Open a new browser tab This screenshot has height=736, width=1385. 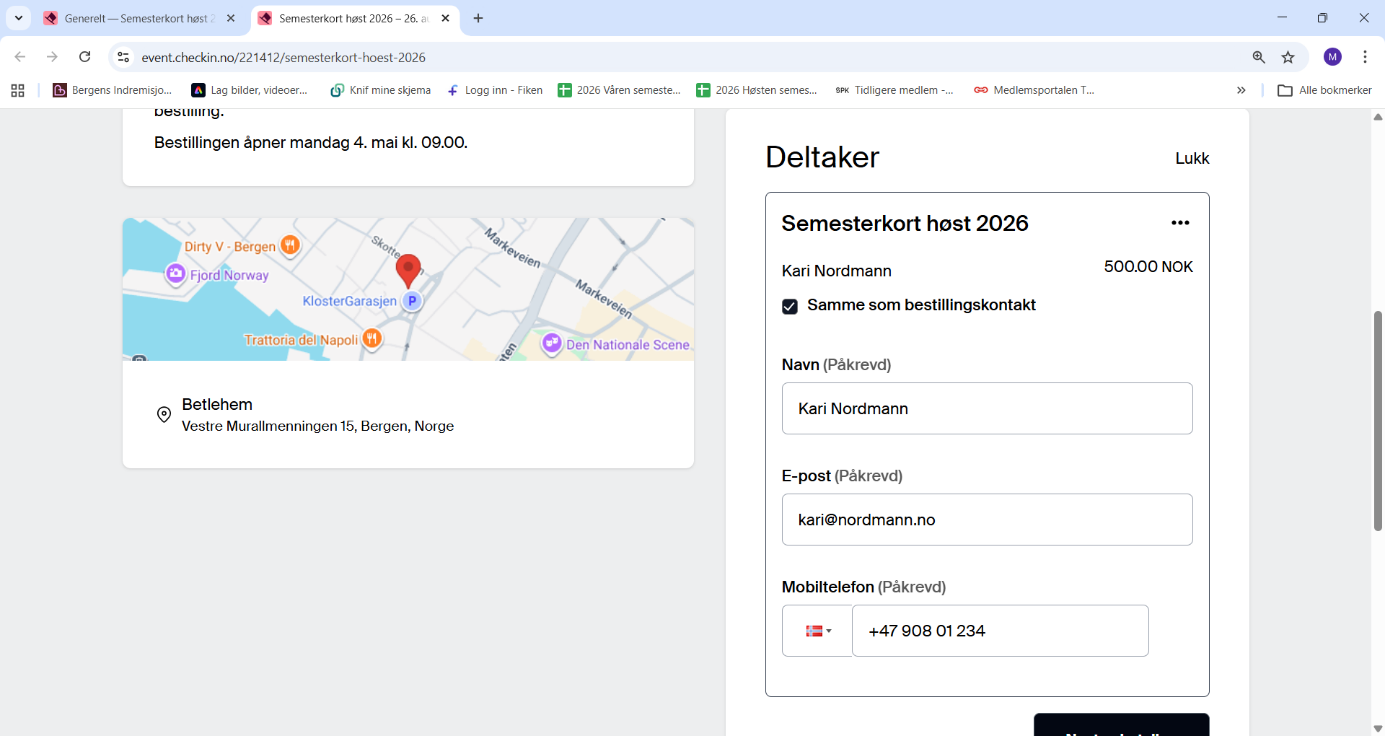(x=478, y=18)
